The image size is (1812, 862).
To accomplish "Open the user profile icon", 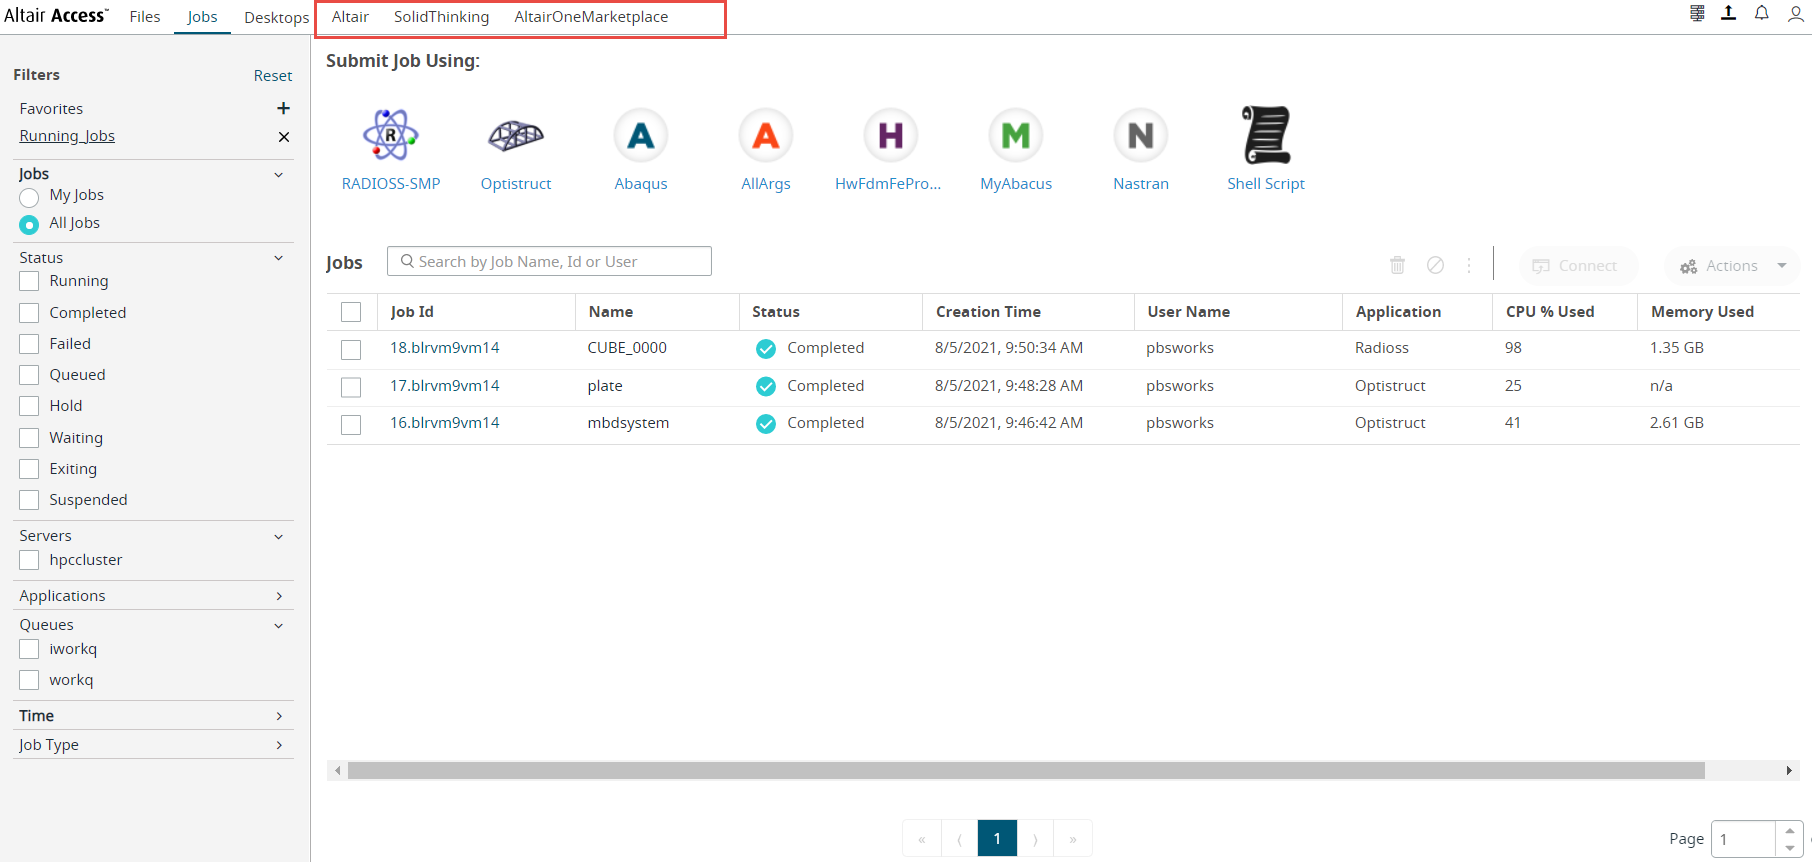I will click(1796, 13).
